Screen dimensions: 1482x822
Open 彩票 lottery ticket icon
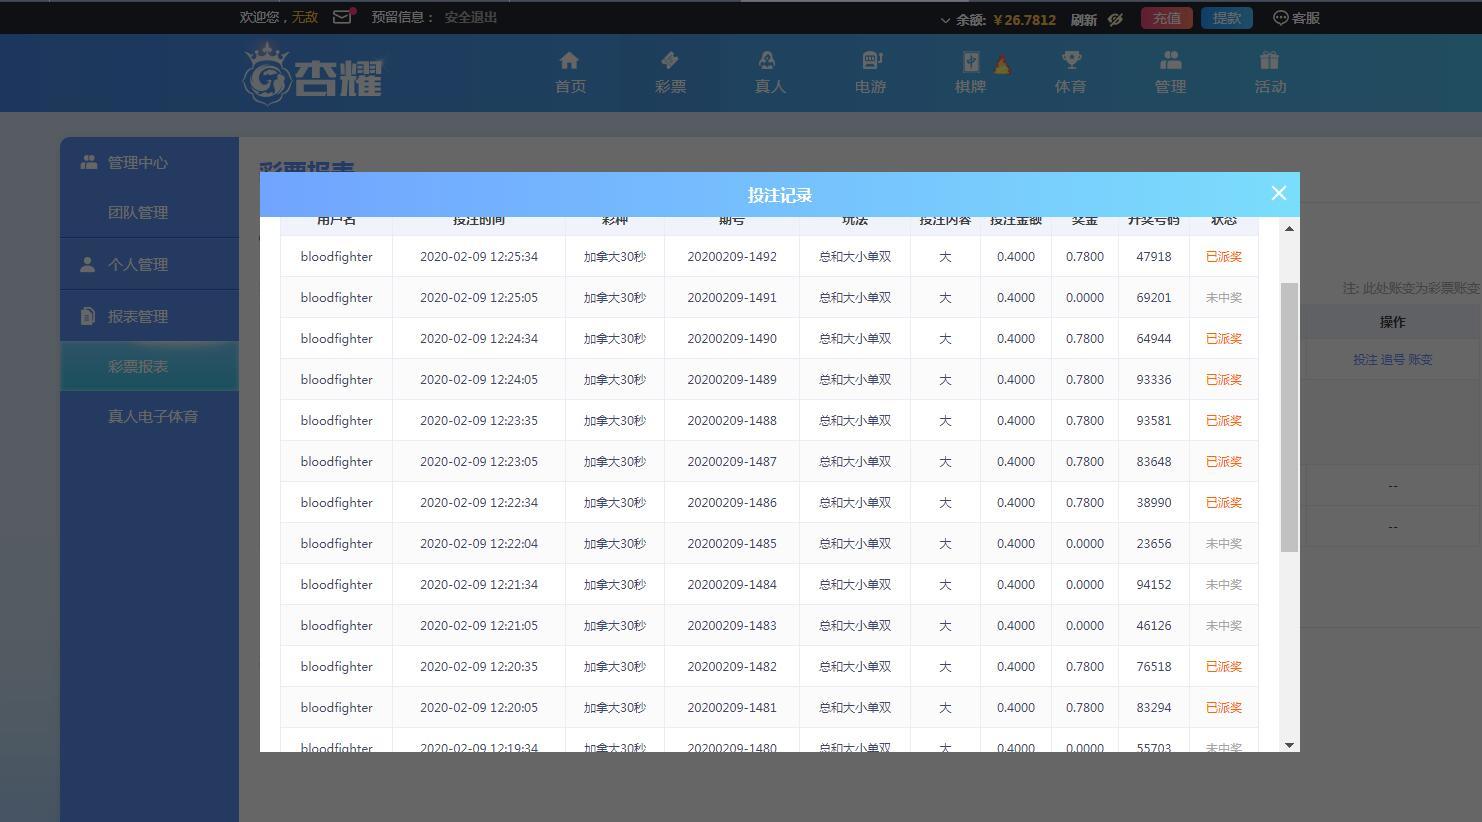670,60
